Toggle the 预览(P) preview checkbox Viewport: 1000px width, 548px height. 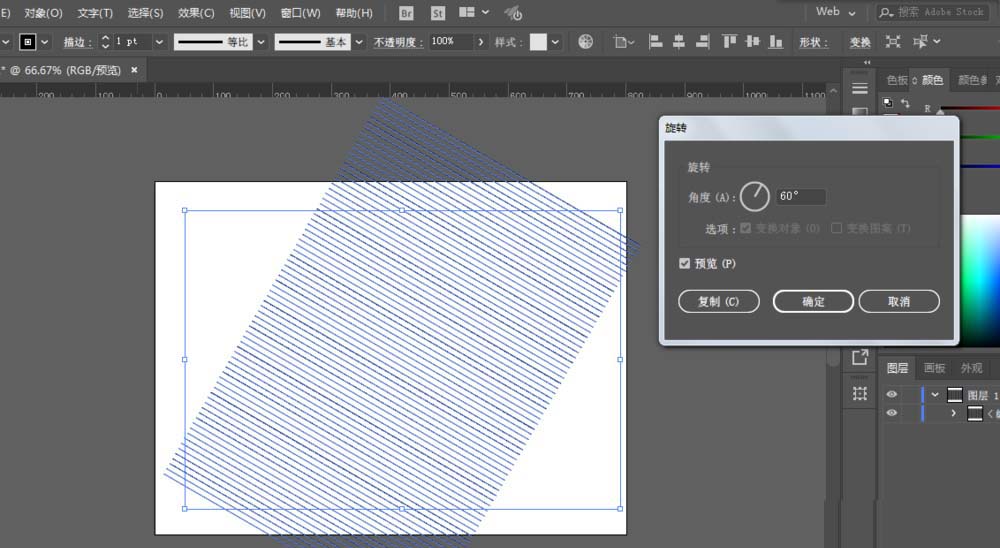(x=684, y=263)
